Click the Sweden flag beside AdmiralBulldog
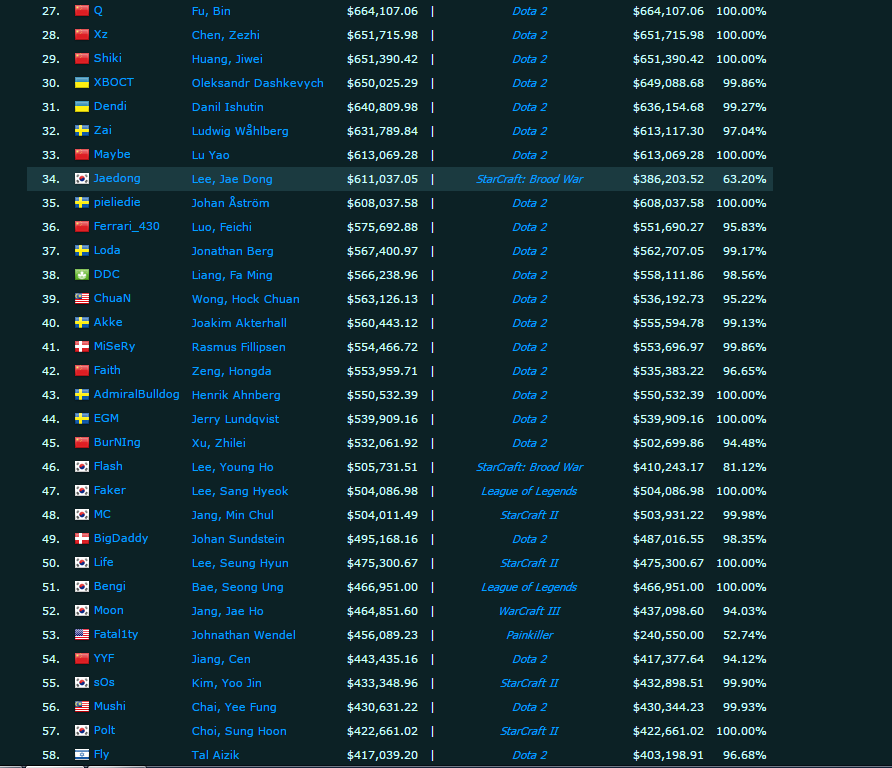This screenshot has width=892, height=768. [x=82, y=395]
